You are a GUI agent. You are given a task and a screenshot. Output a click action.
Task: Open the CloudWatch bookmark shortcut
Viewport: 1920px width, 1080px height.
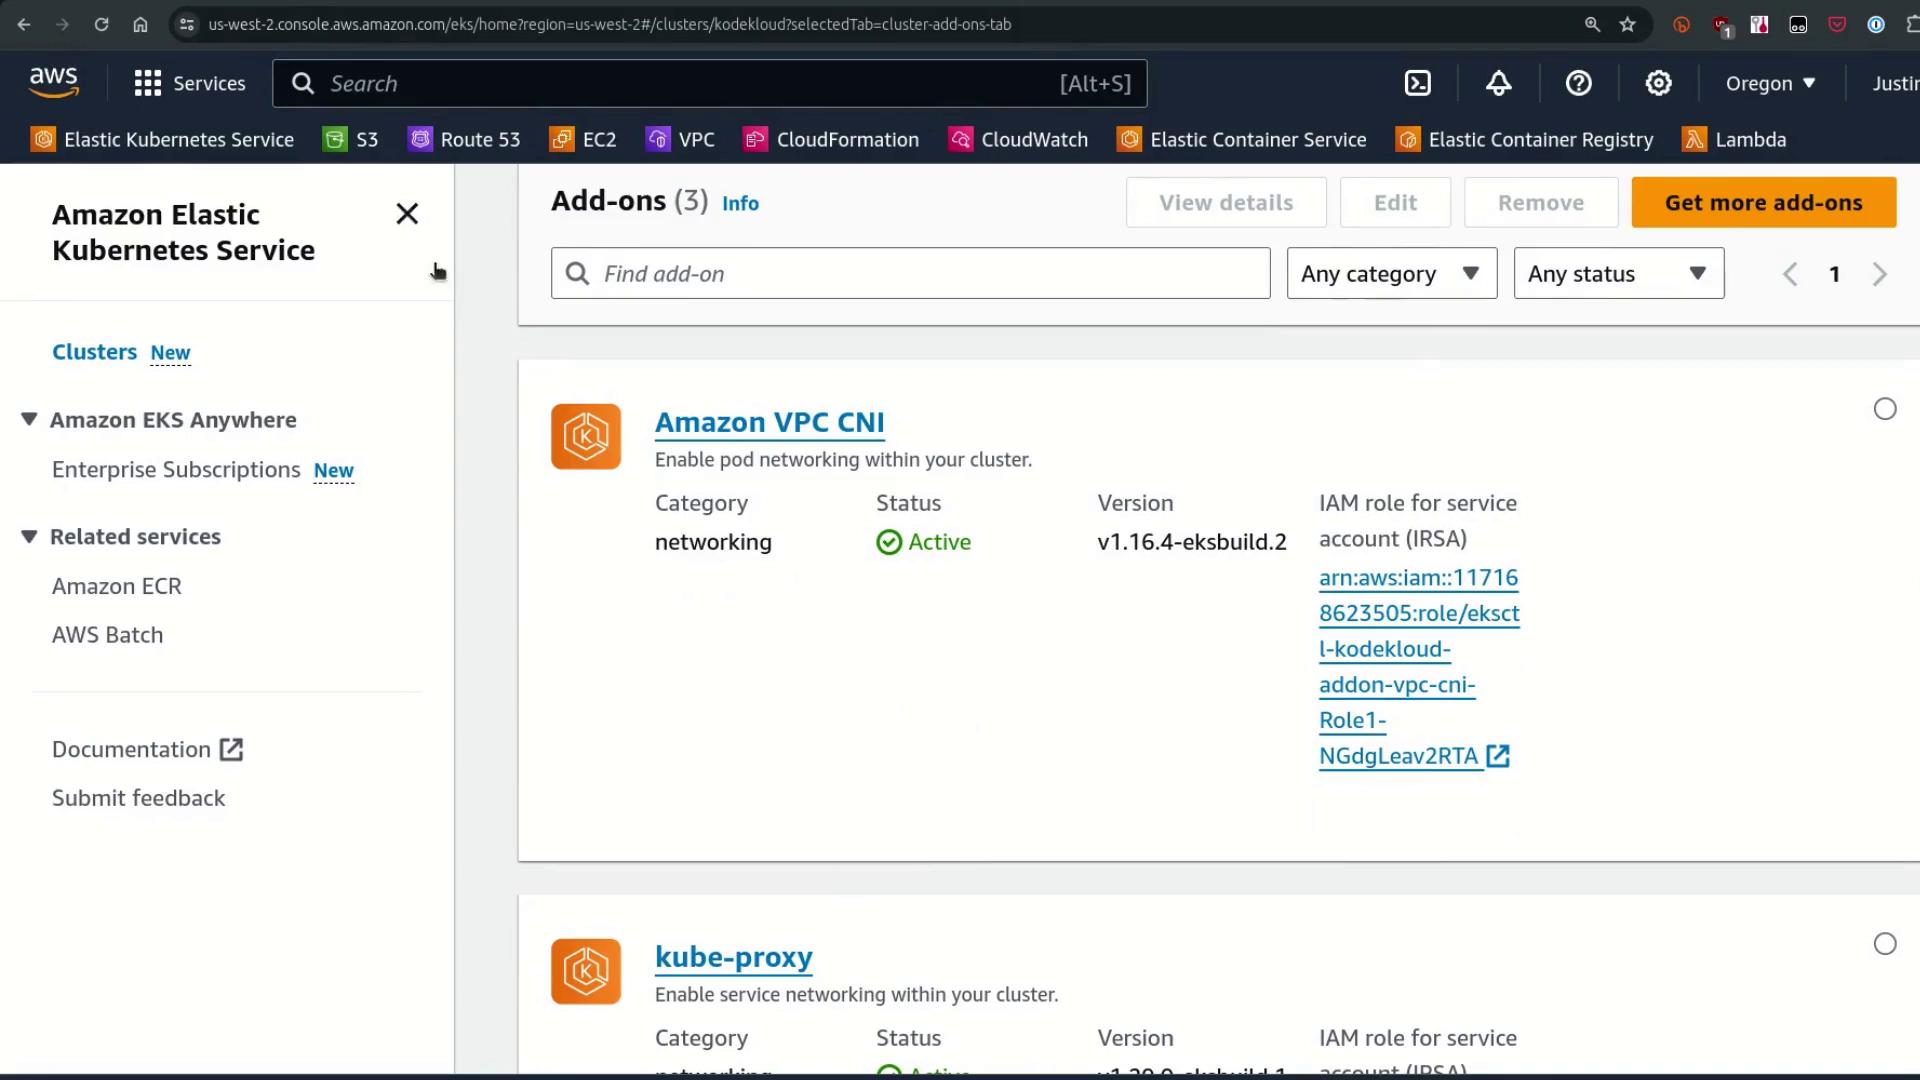click(1019, 140)
